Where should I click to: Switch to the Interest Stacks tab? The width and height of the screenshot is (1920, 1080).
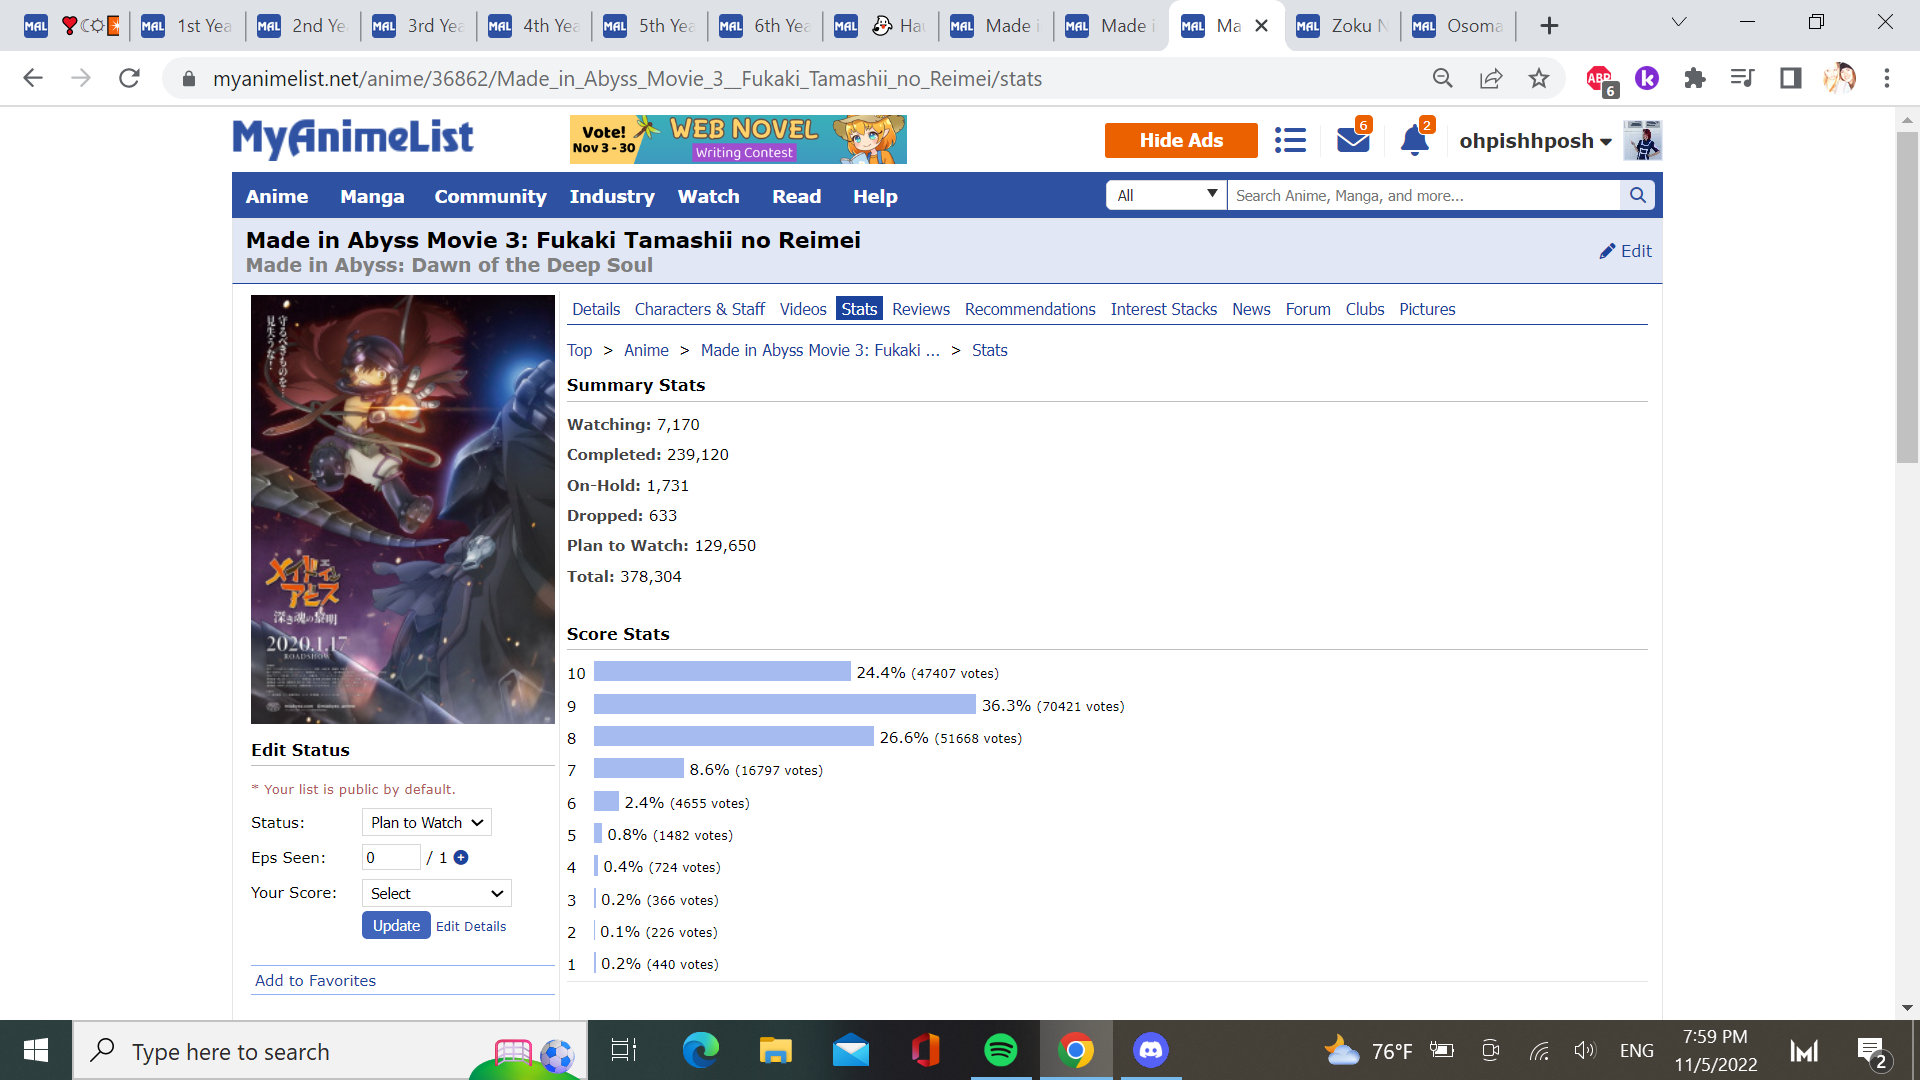point(1164,309)
